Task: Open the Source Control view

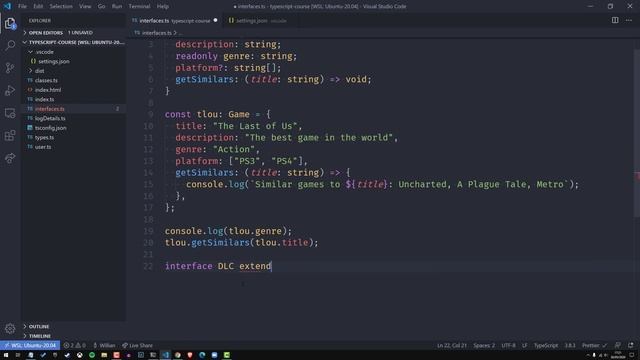Action: point(10,67)
